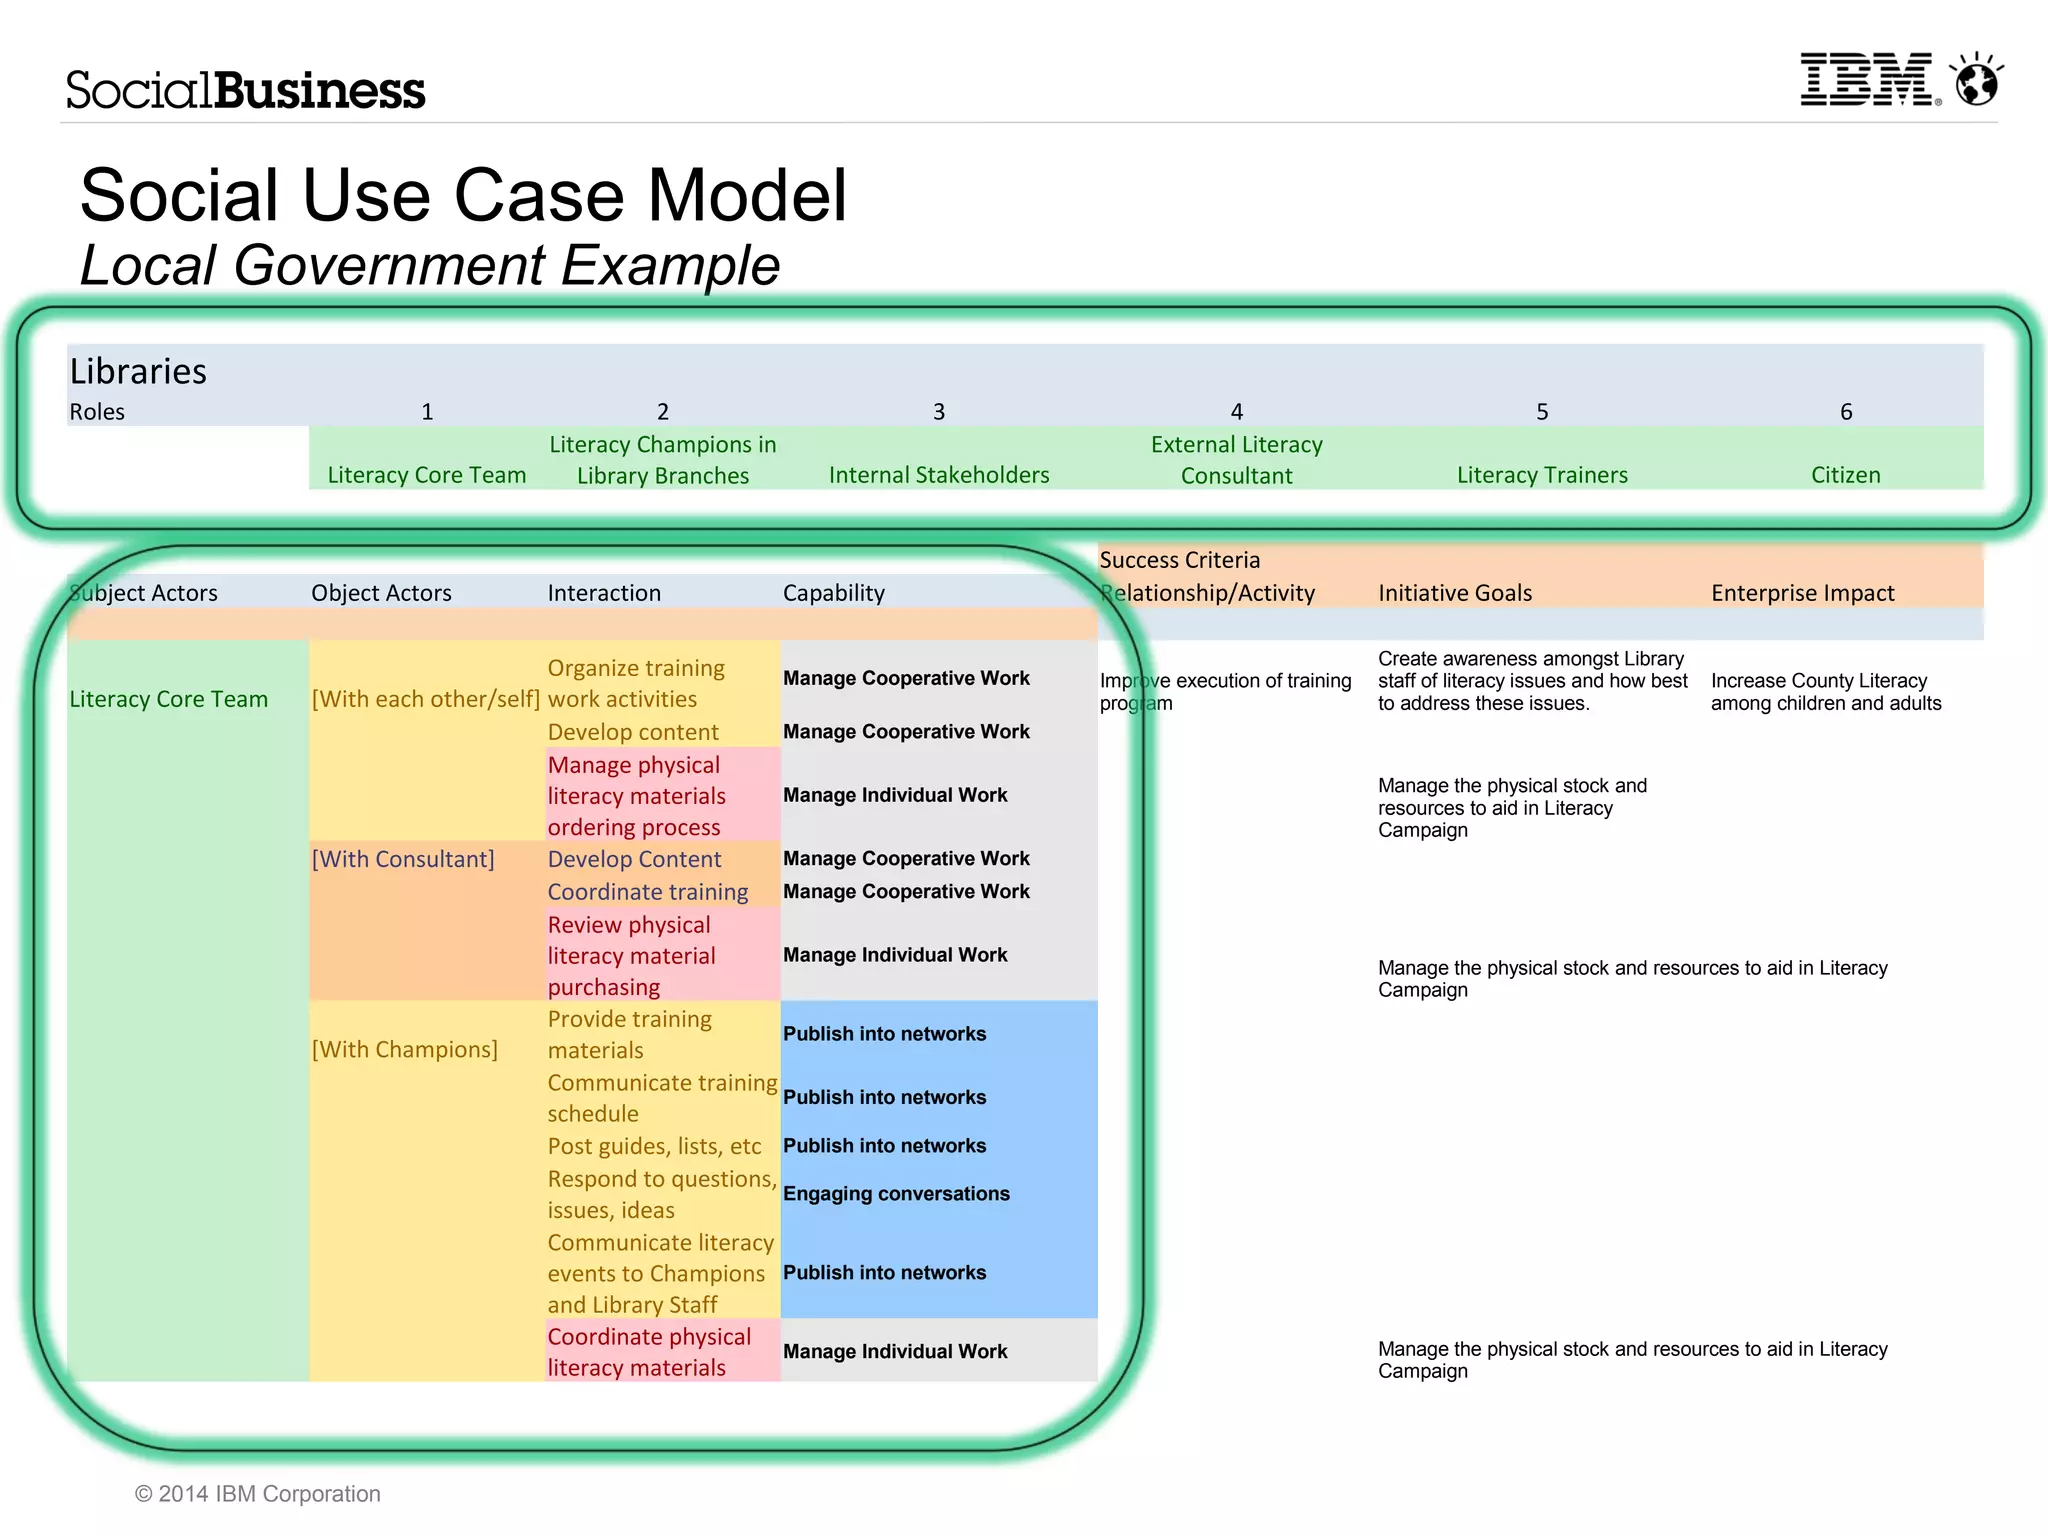2048x1536 pixels.
Task: Click the Literacy Trainers role
Action: coord(1542,475)
